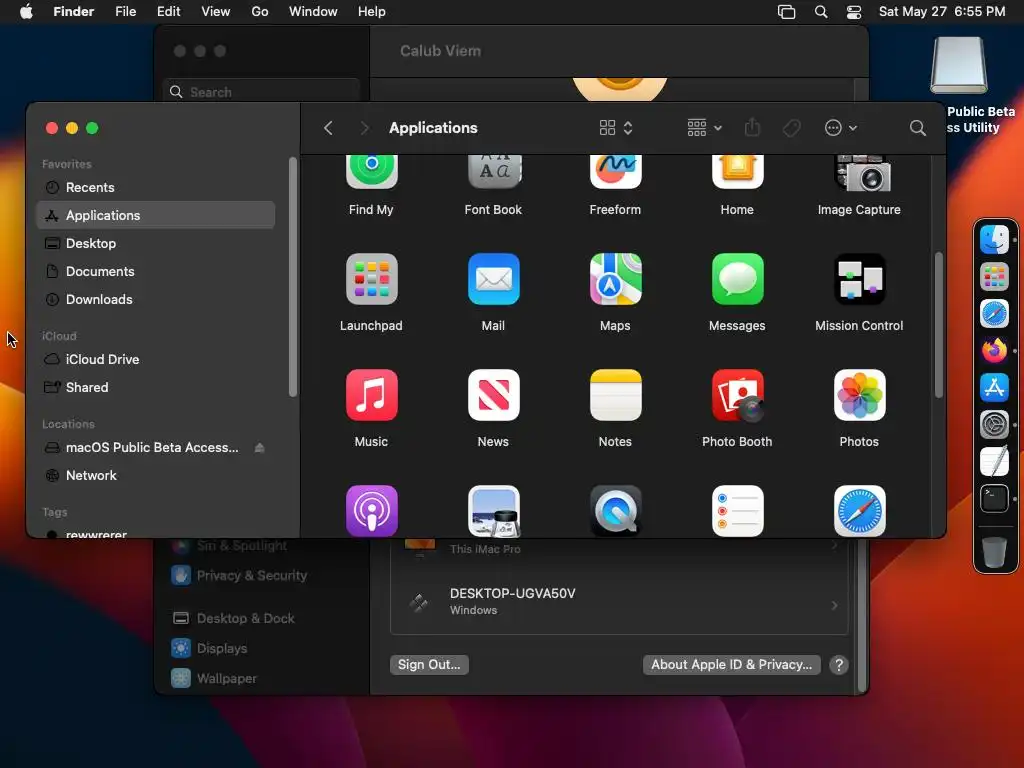
Task: Open the More actions ellipsis dropdown
Action: coord(840,128)
